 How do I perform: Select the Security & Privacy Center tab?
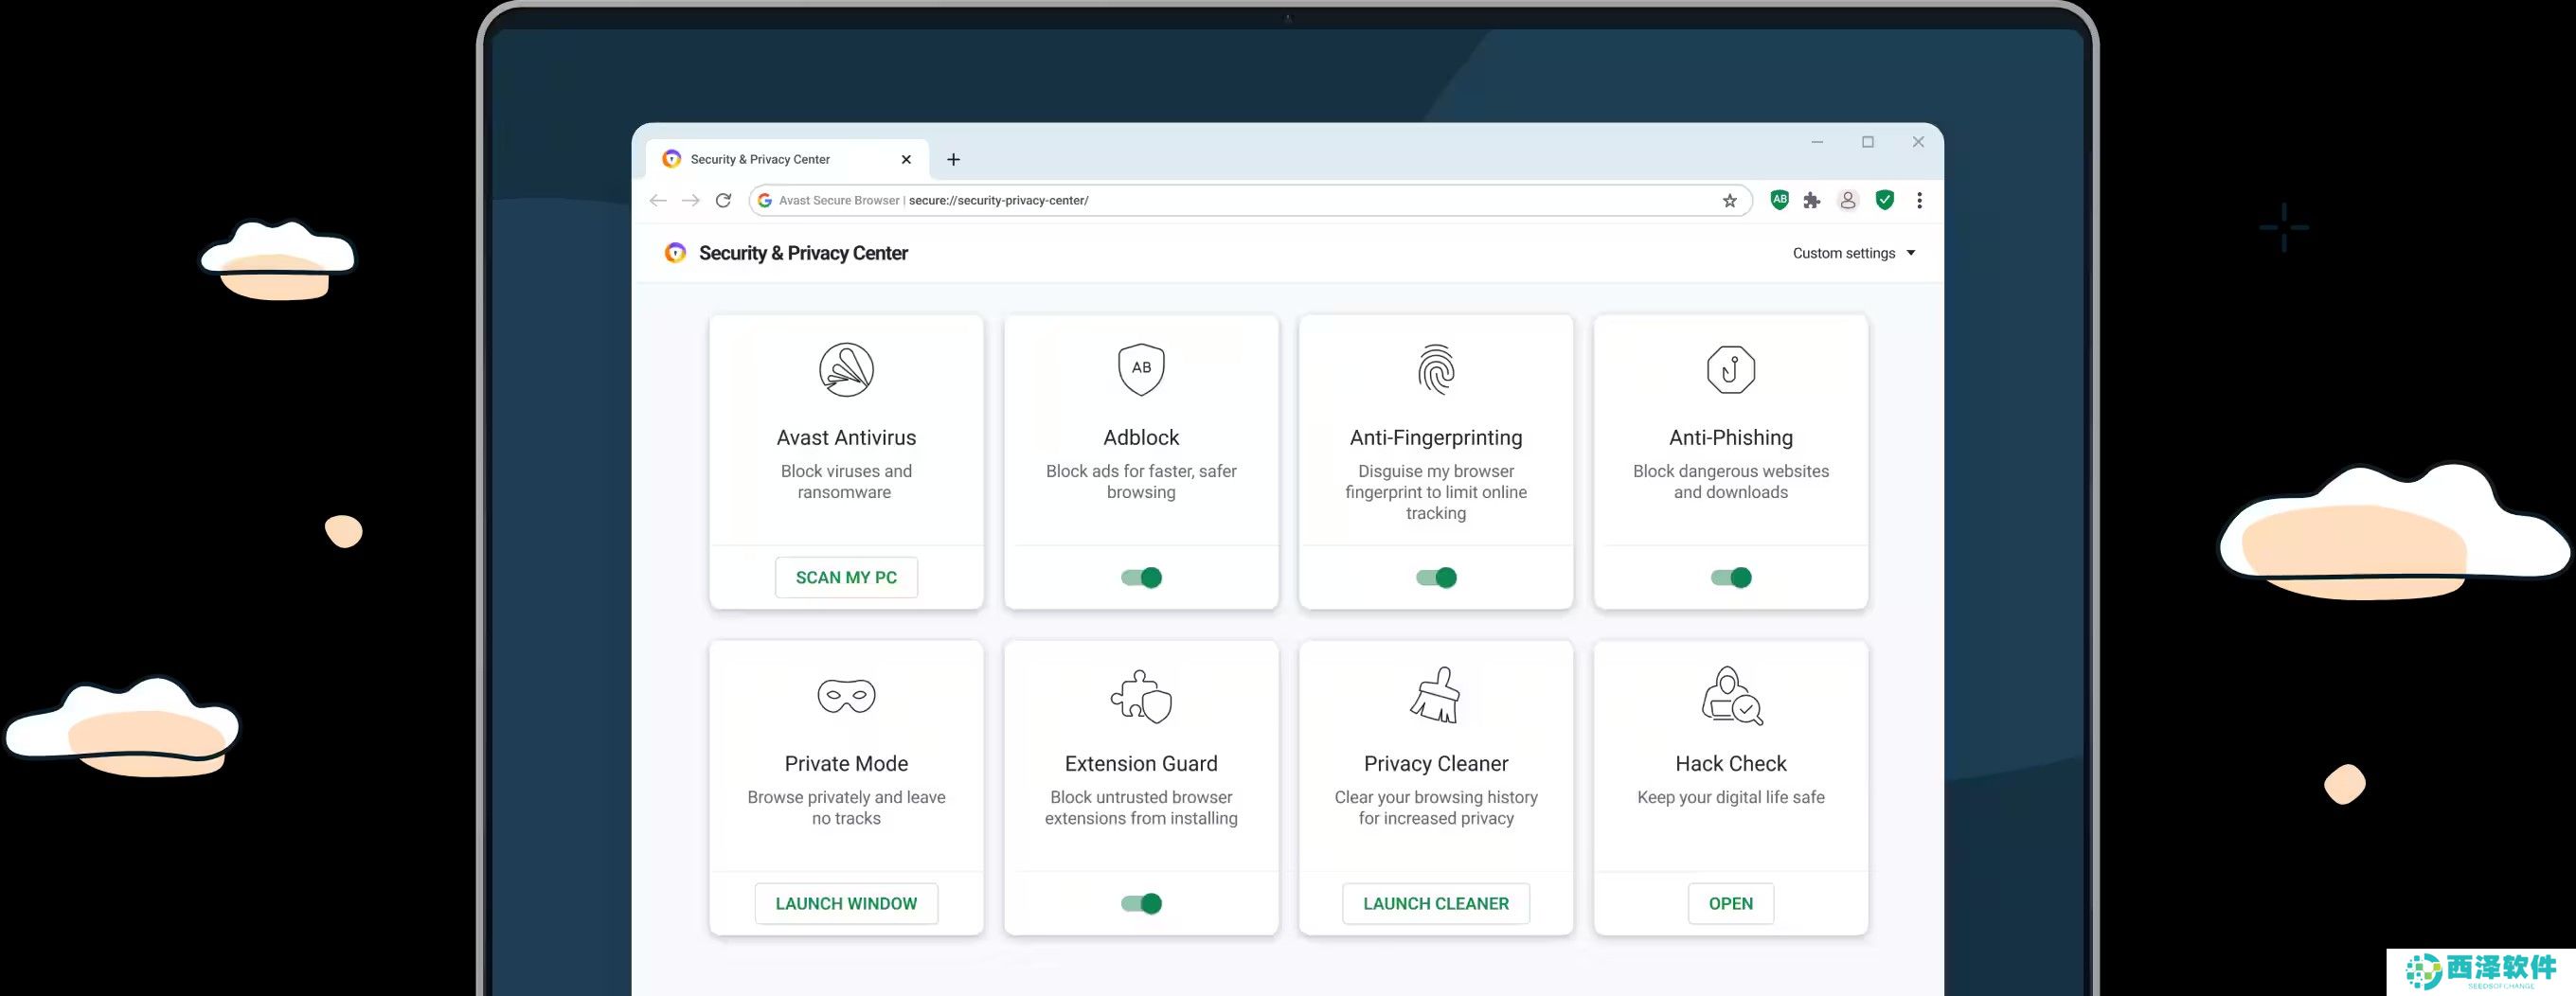789,160
